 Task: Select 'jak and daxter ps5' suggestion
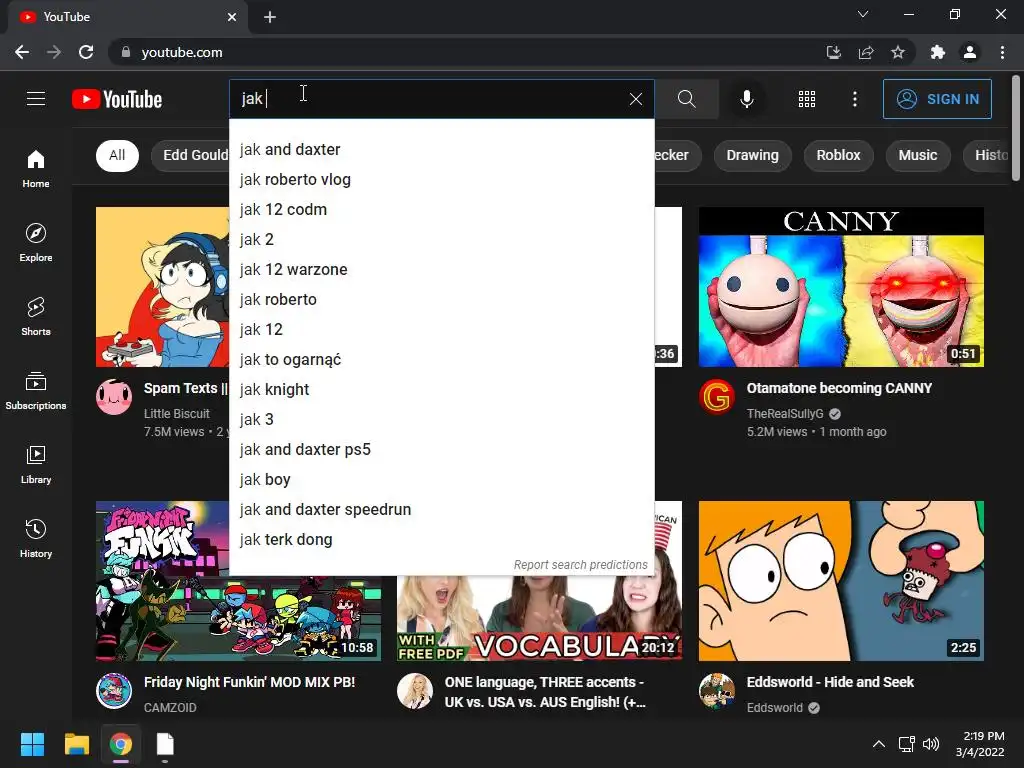[x=441, y=450]
